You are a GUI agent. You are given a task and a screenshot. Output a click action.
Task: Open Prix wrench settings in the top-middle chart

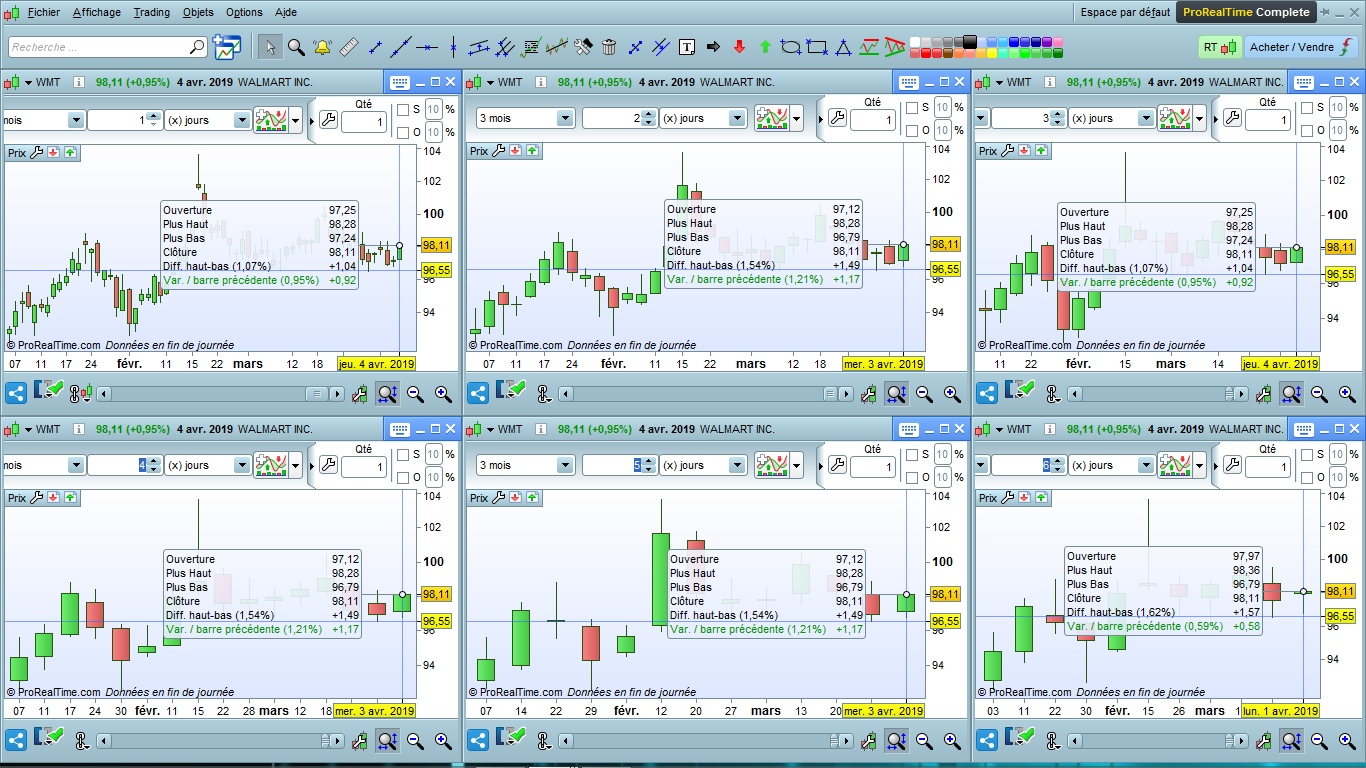point(499,151)
